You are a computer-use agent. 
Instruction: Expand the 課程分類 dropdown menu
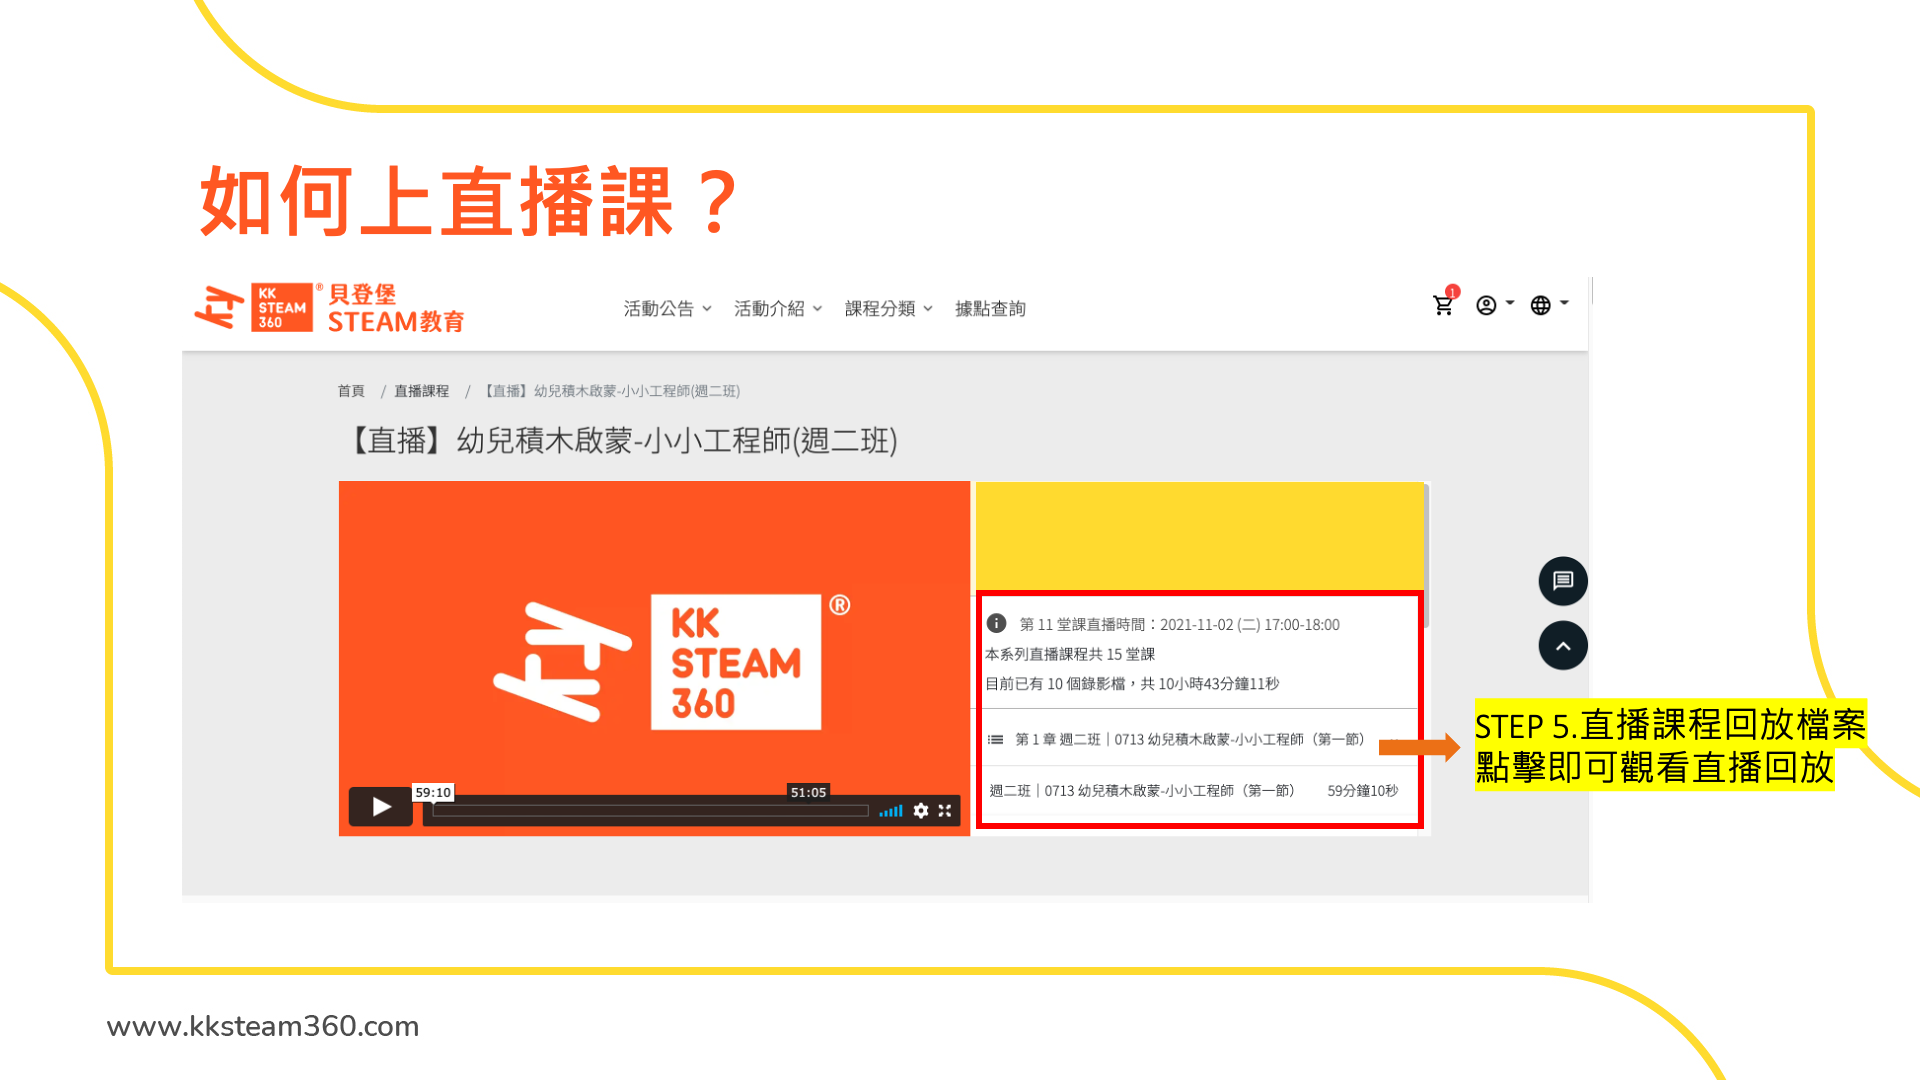click(889, 309)
